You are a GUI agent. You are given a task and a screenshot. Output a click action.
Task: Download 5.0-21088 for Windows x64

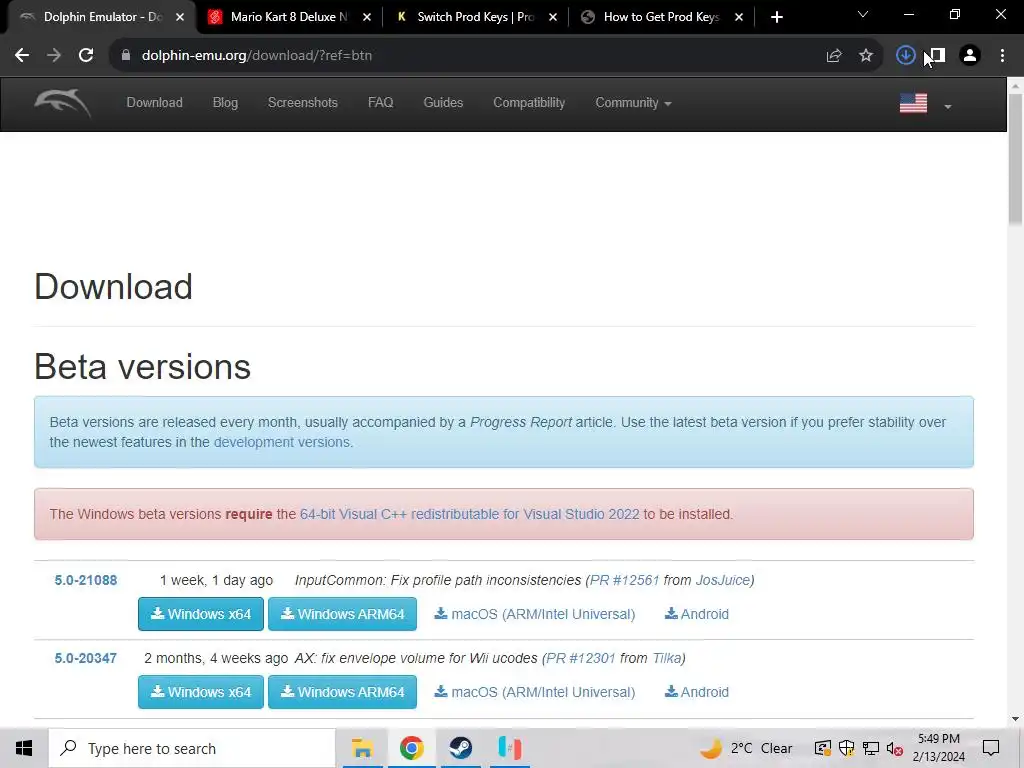point(200,614)
